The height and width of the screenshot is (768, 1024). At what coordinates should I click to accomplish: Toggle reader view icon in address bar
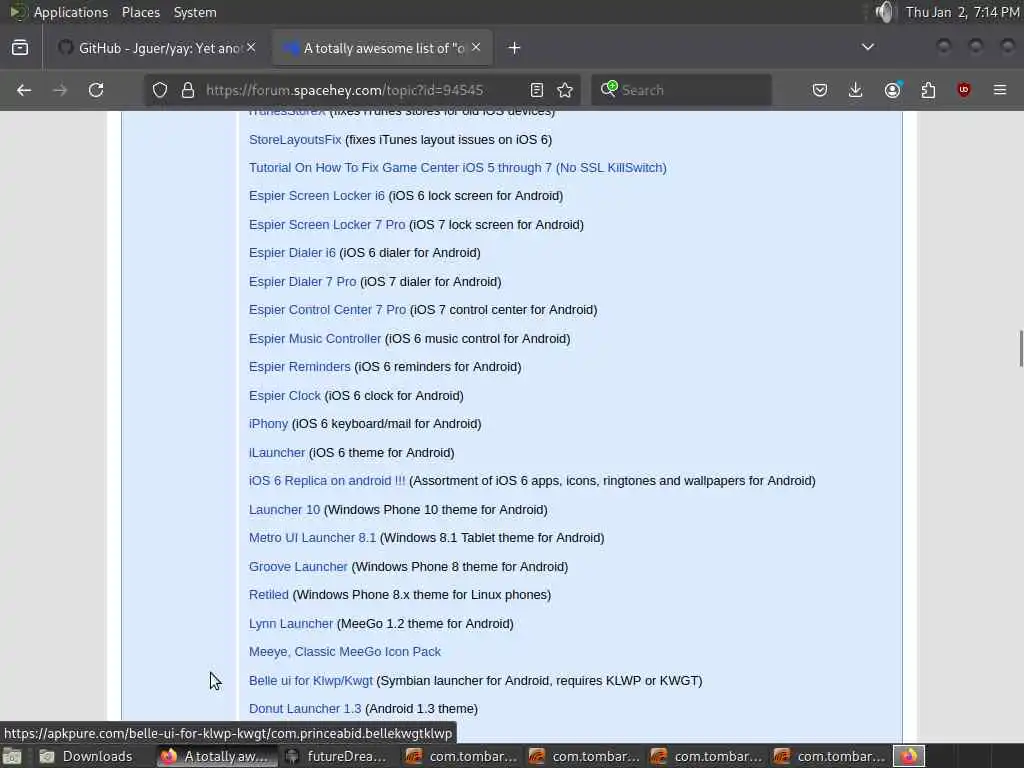[x=536, y=90]
